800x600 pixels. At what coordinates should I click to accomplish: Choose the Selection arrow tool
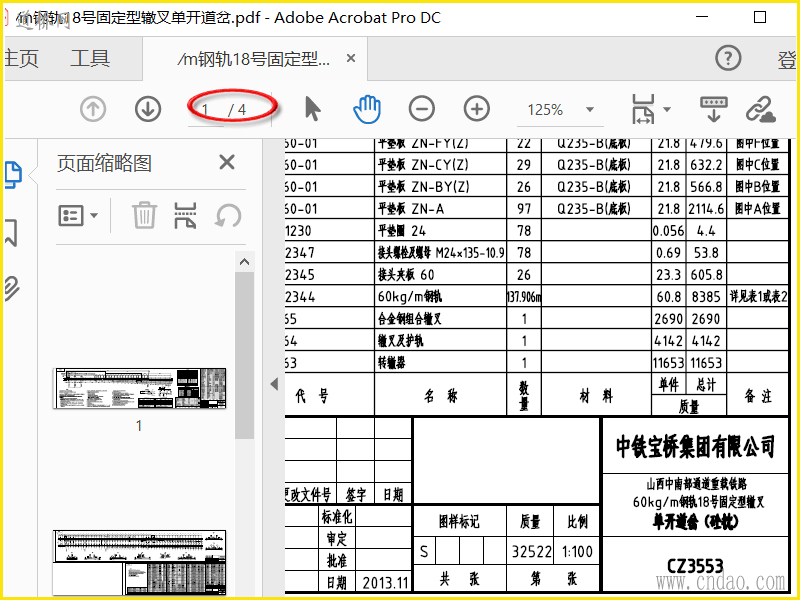point(312,109)
